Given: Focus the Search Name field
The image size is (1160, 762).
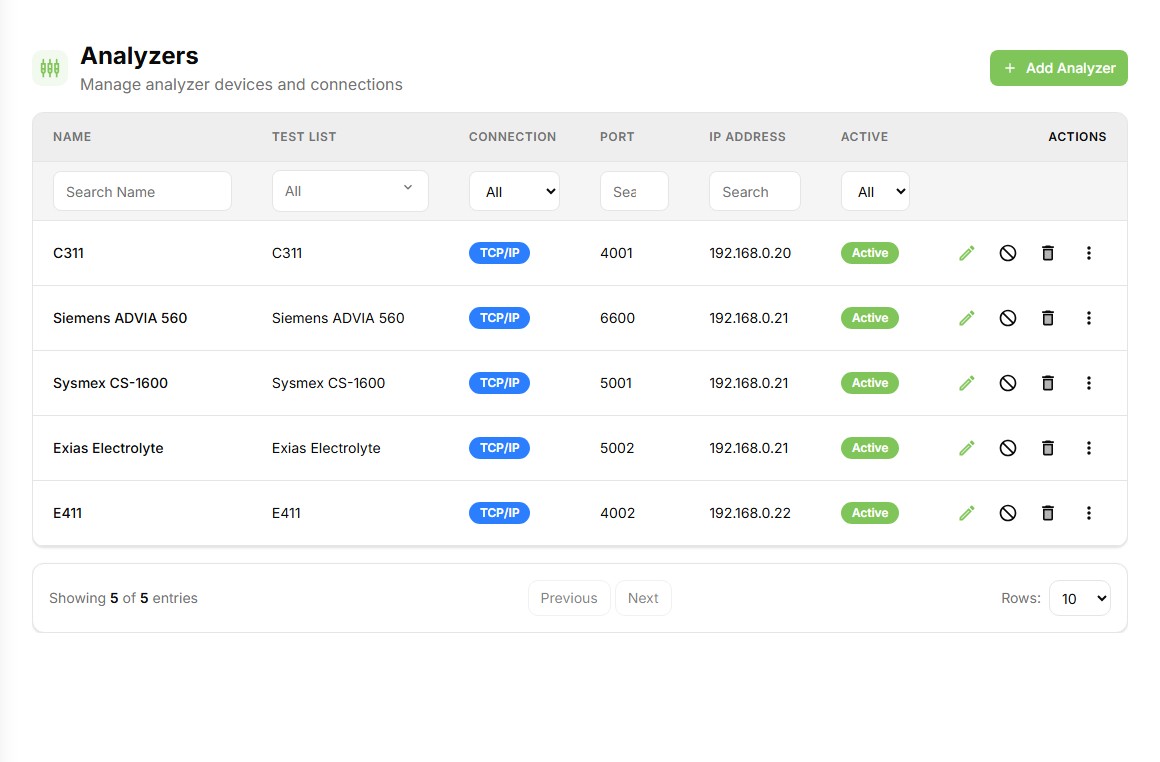Looking at the screenshot, I should tap(142, 192).
